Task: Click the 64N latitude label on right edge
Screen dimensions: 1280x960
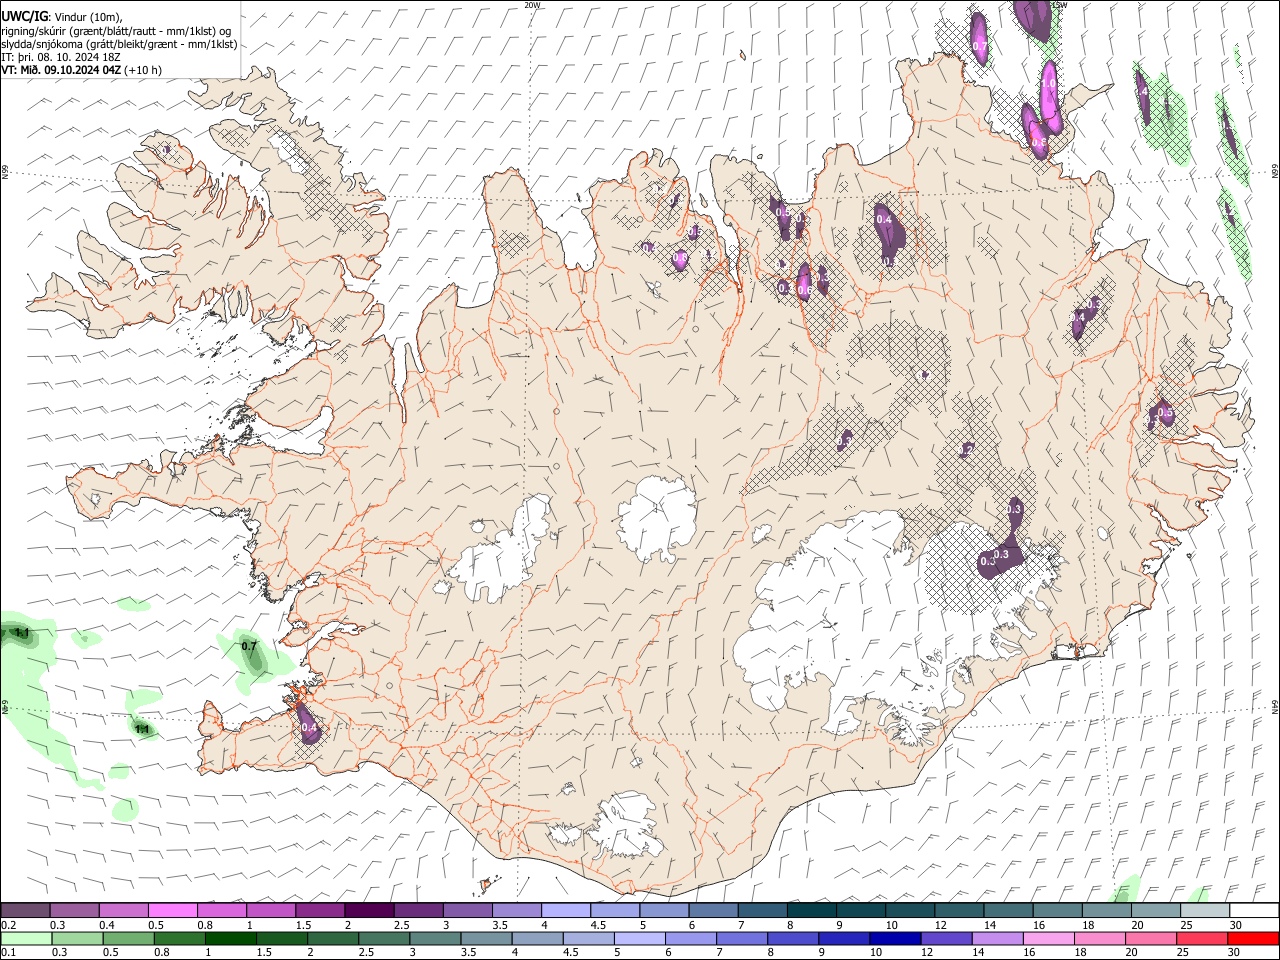Action: [1275, 706]
